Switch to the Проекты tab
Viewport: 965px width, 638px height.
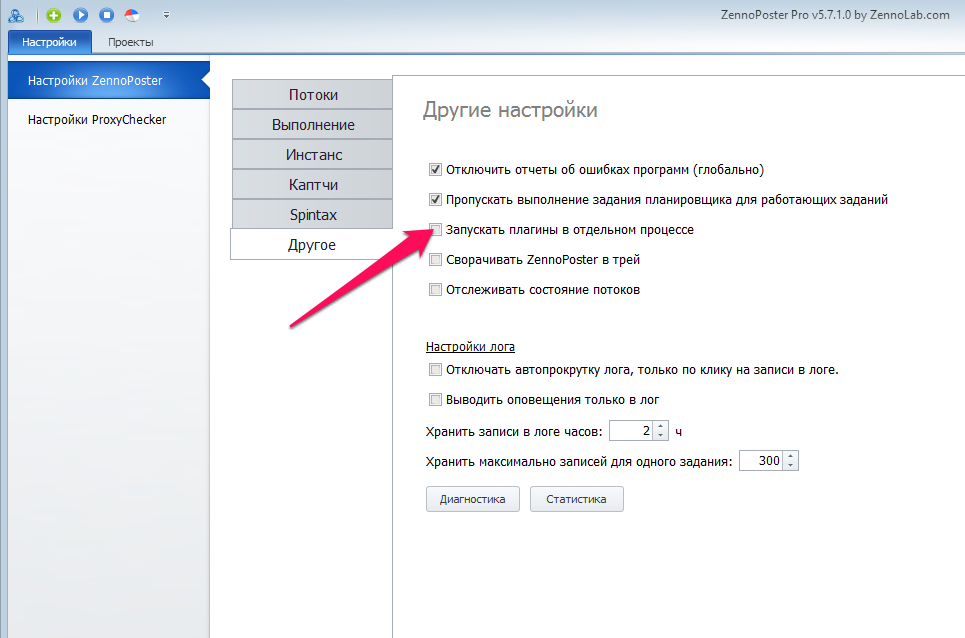(x=130, y=42)
